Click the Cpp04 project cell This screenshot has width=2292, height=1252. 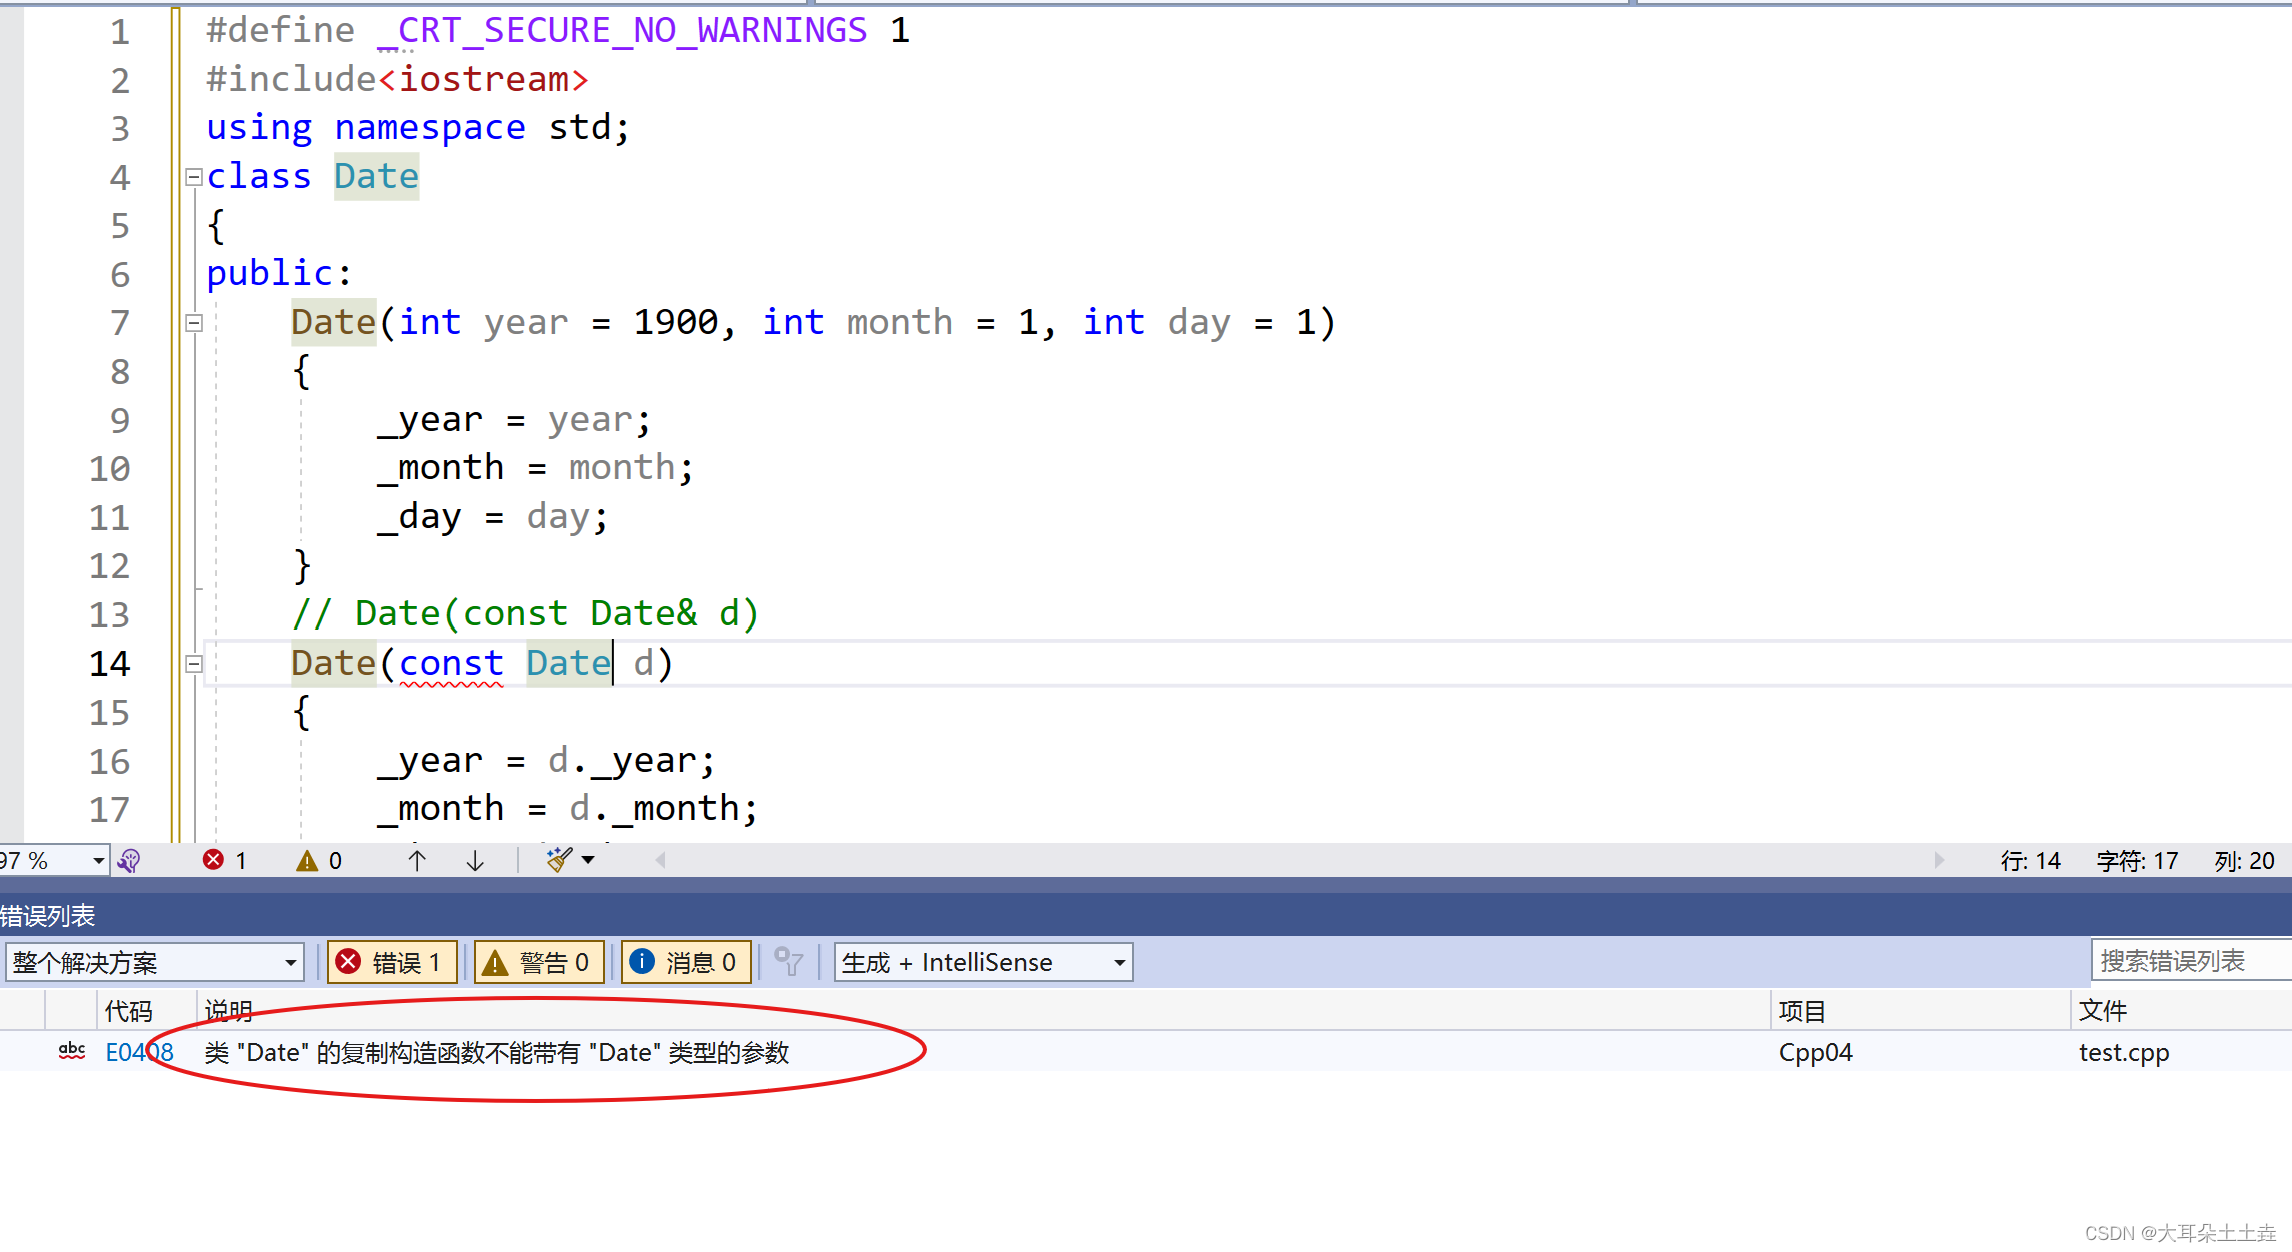tap(1816, 1052)
